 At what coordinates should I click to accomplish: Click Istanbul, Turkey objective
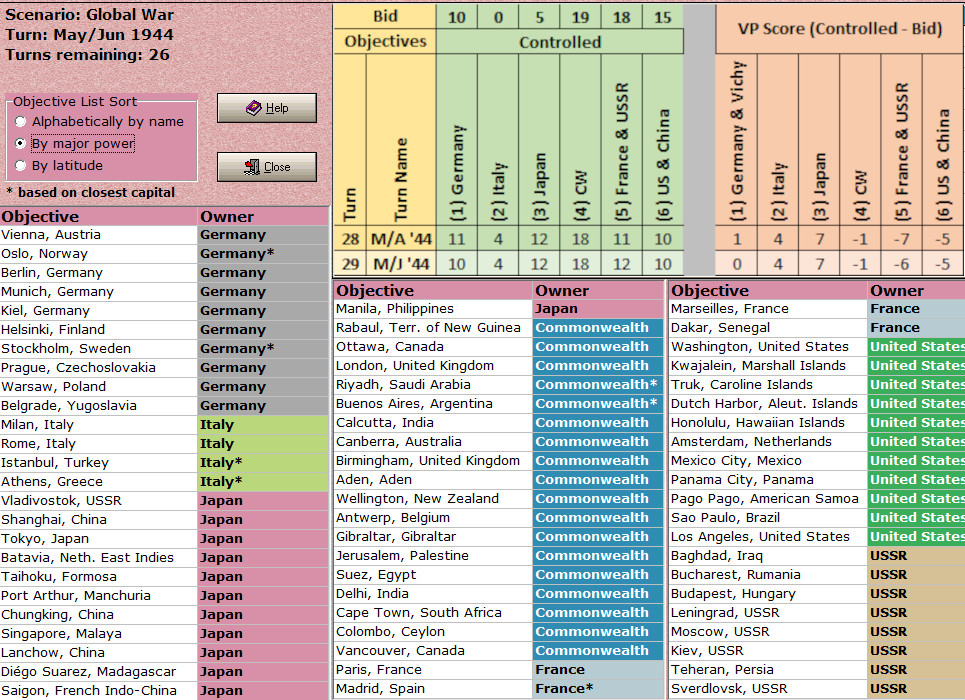coord(98,462)
